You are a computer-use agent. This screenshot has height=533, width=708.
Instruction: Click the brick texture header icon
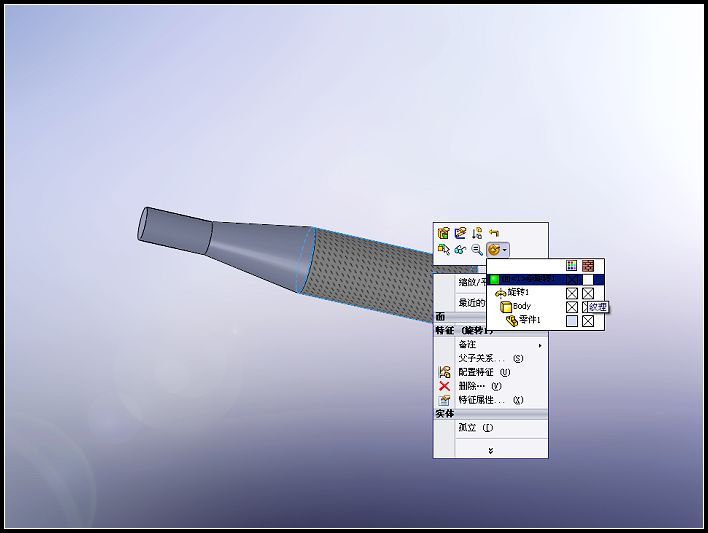pos(588,265)
